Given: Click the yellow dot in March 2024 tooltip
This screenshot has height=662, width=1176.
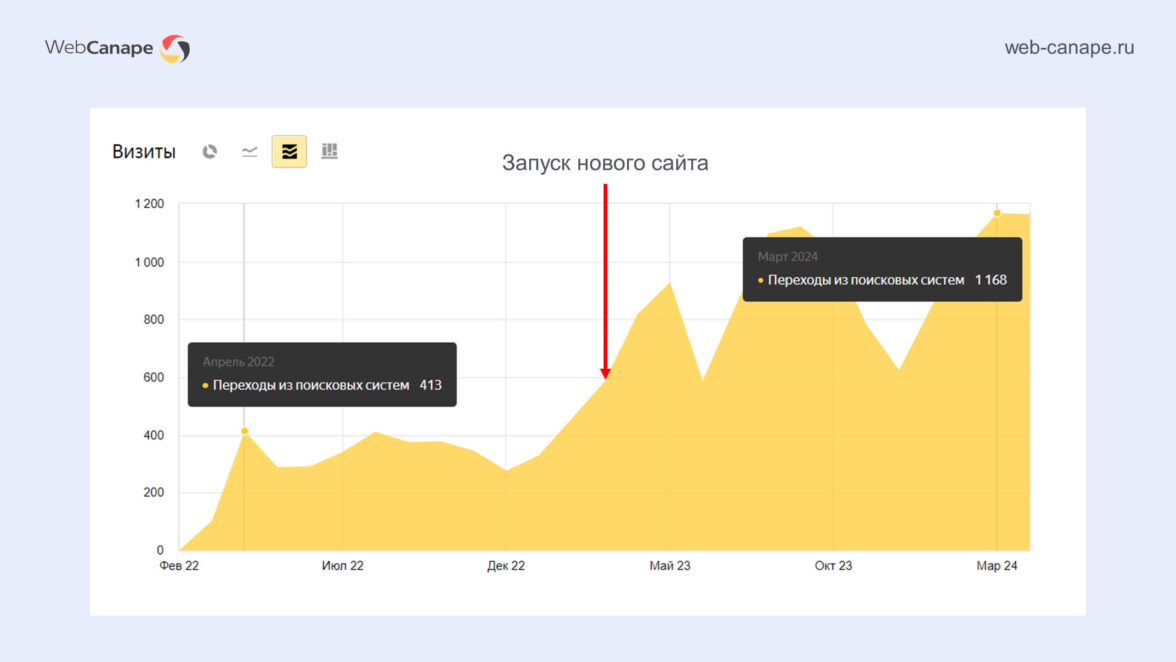Looking at the screenshot, I should 760,280.
